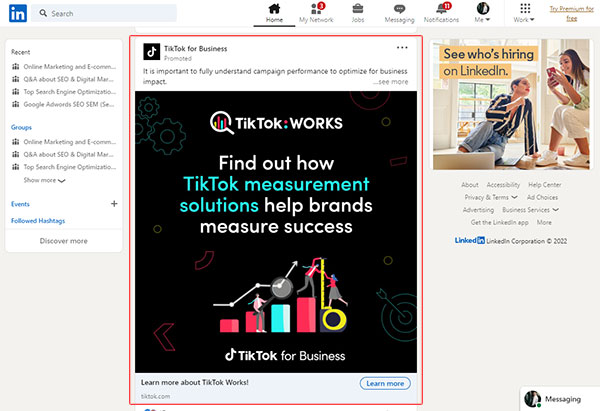
Task: Open the Me profile menu
Action: click(483, 13)
